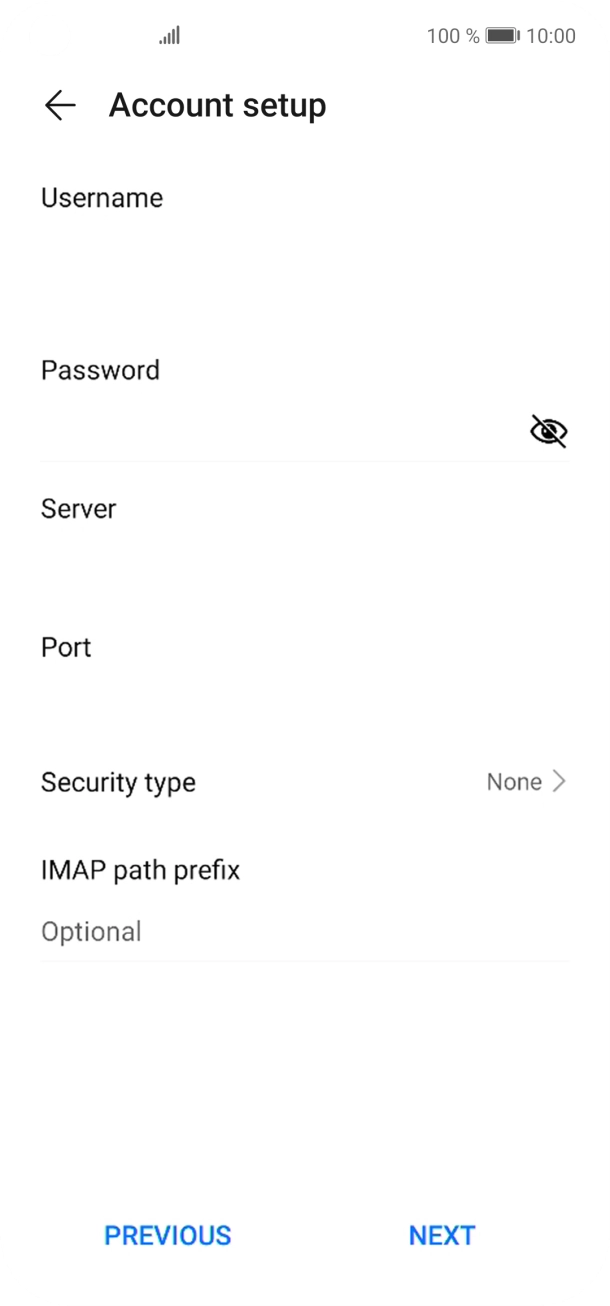Expand Security type options via the chevron

click(x=560, y=781)
